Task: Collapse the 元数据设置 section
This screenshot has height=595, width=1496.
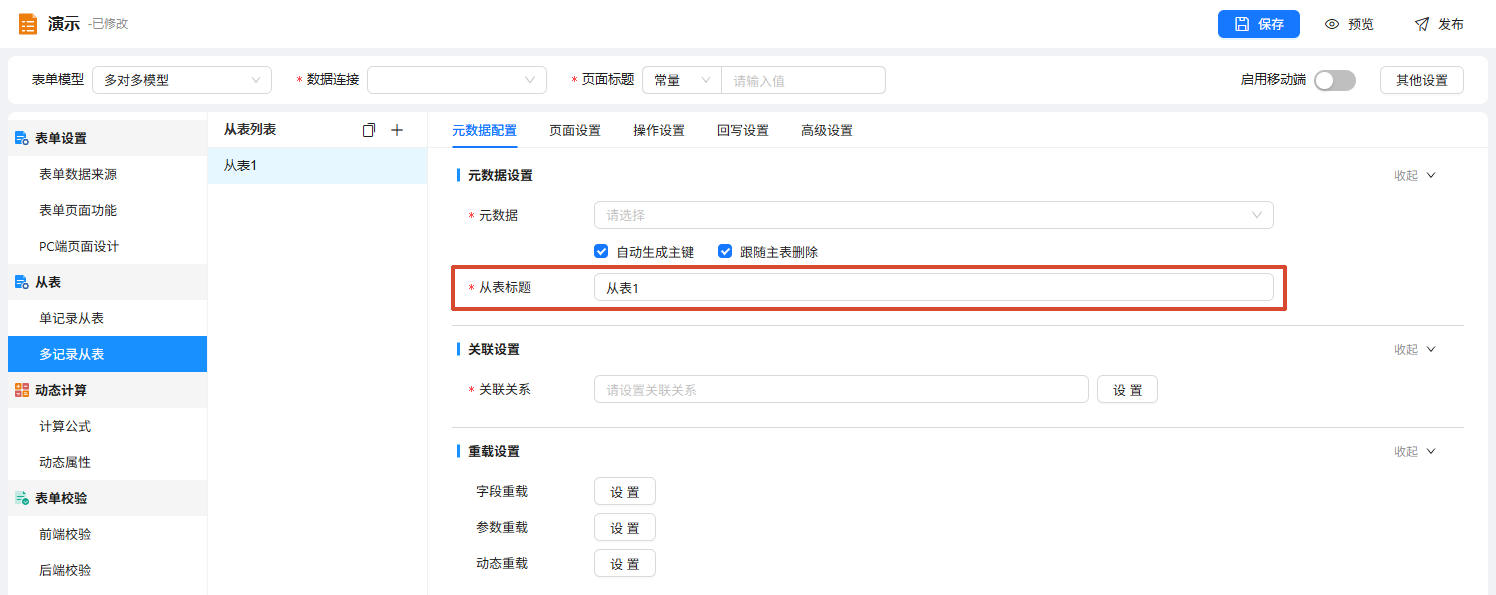Action: [1415, 175]
